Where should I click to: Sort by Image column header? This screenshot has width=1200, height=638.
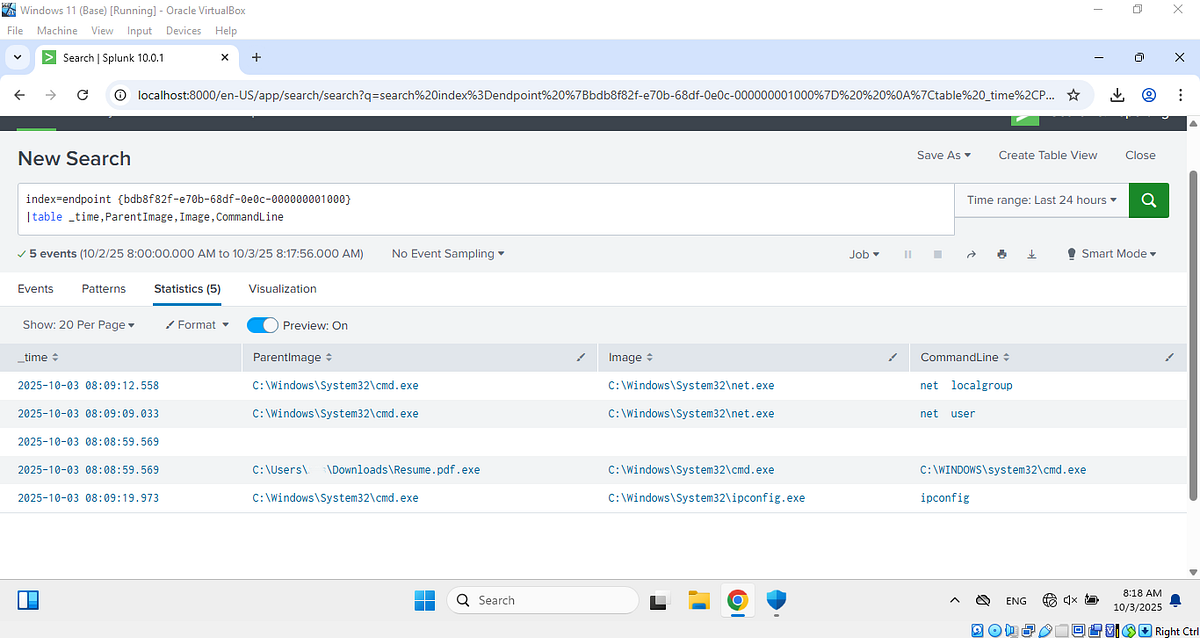pyautogui.click(x=630, y=357)
